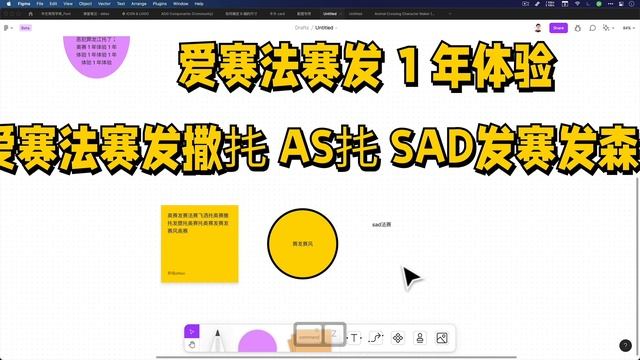The image size is (640, 360).
Task: Open the Window menu
Action: tap(180, 4)
